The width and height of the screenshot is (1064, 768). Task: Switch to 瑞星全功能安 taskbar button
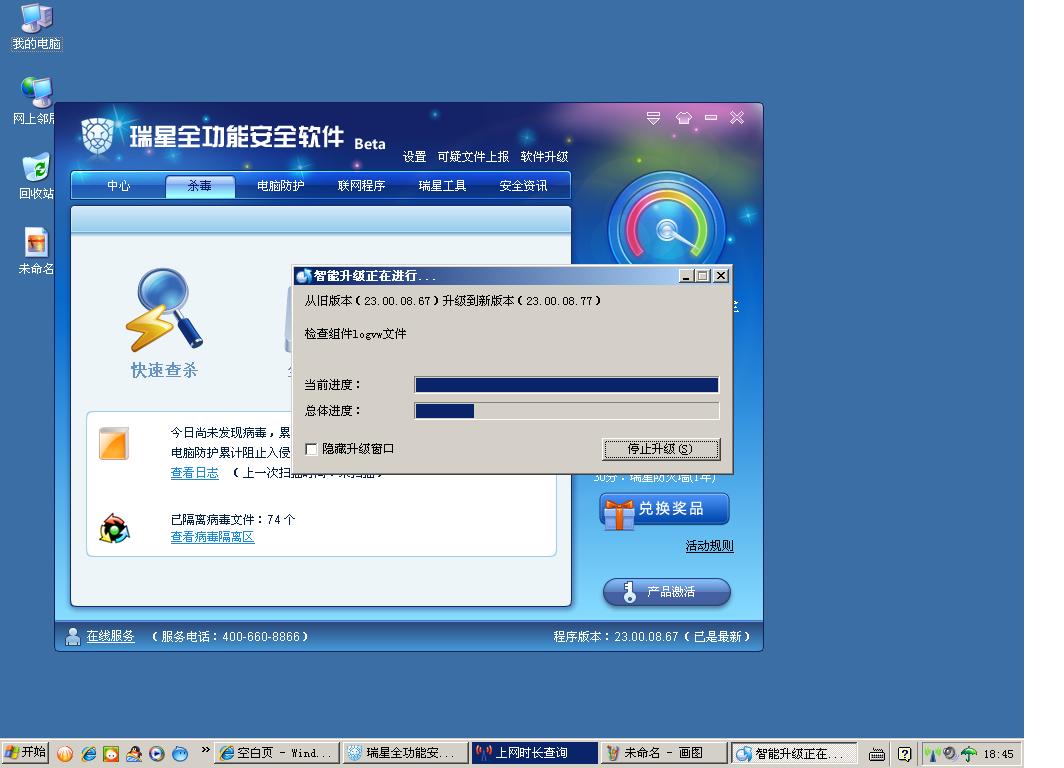405,753
